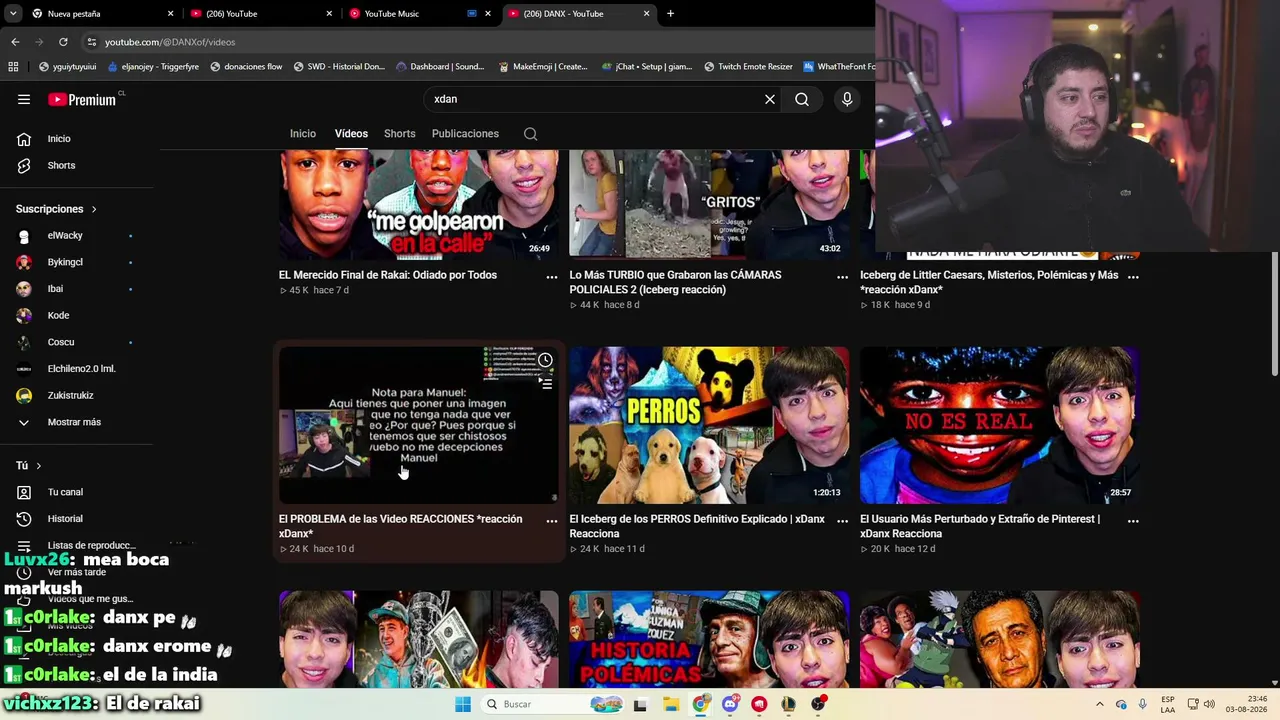Open File Explorer from the taskbar
Viewport: 1280px width, 720px height.
[671, 704]
